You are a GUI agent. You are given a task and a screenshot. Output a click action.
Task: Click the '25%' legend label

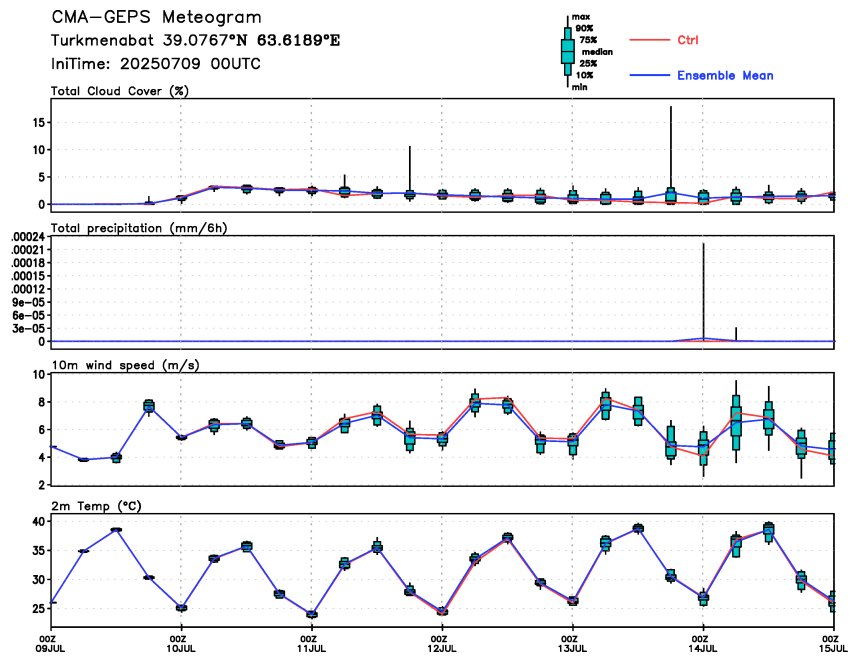point(588,63)
